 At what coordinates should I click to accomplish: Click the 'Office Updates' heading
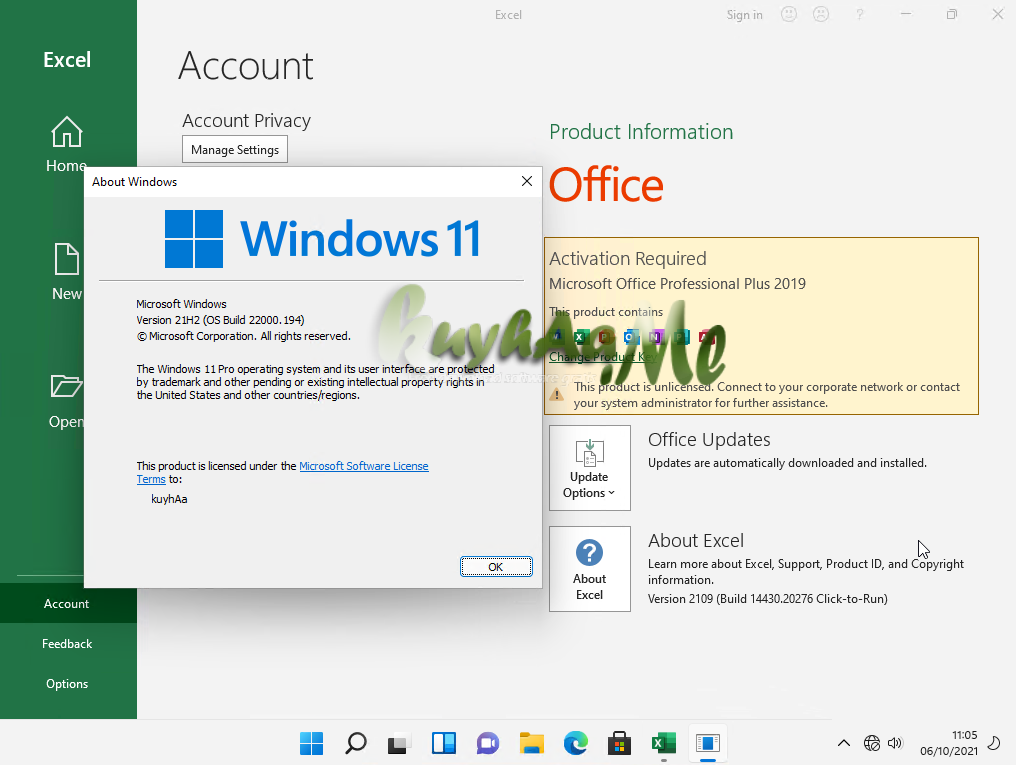(x=710, y=439)
